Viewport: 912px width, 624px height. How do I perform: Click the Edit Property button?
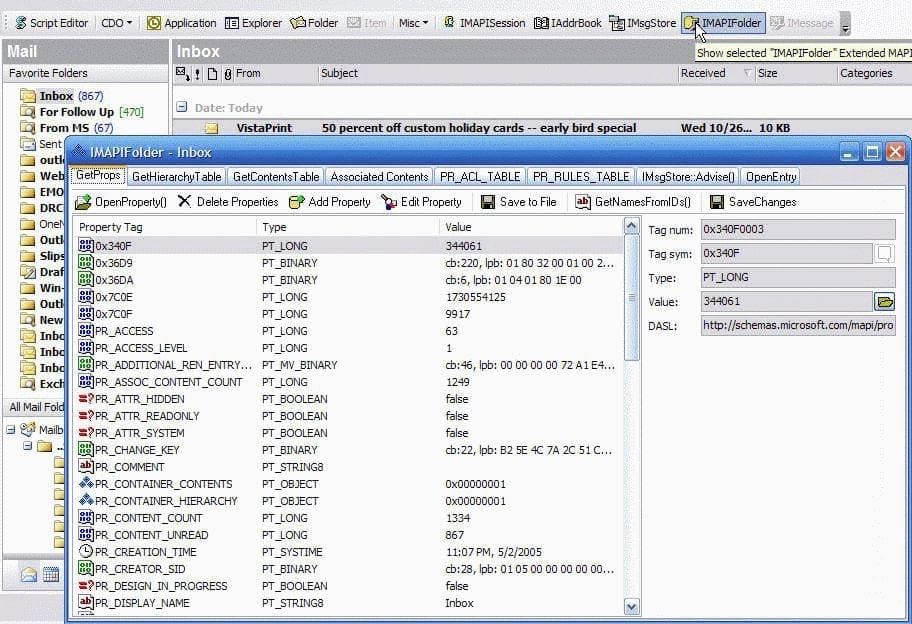pos(422,202)
